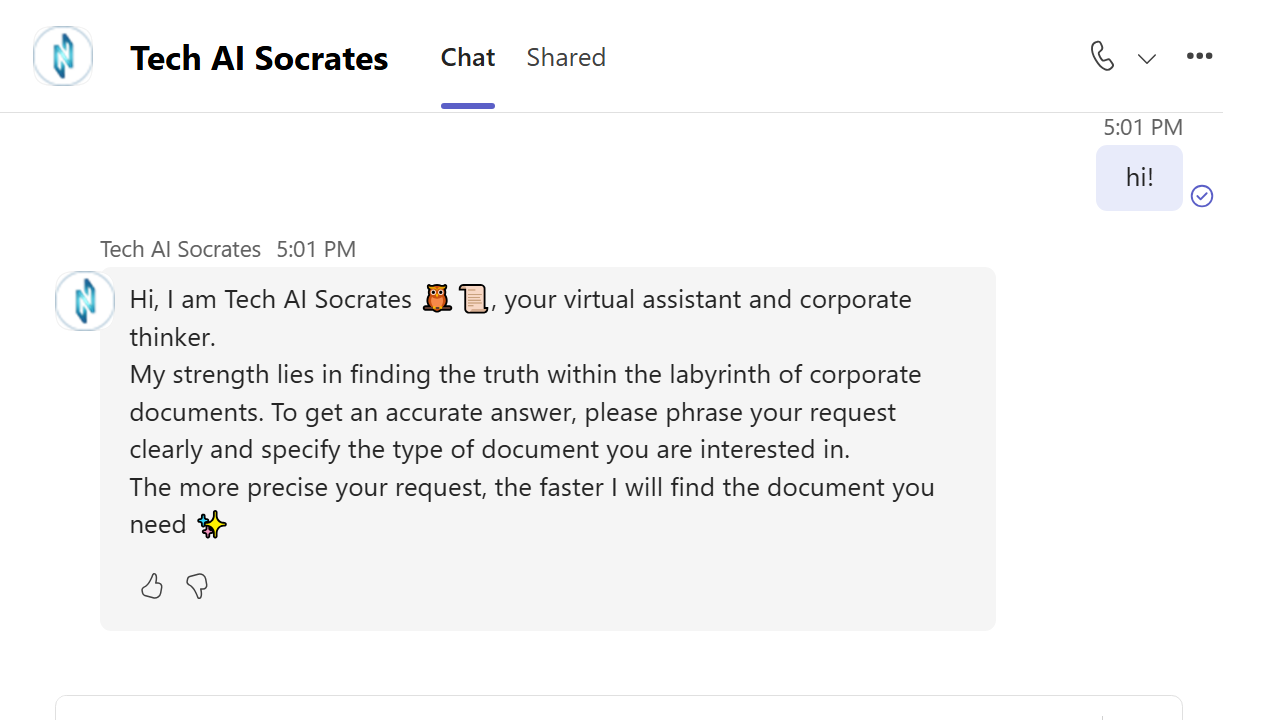Switch to the Chat tab
This screenshot has height=720, width=1280.
tap(468, 58)
